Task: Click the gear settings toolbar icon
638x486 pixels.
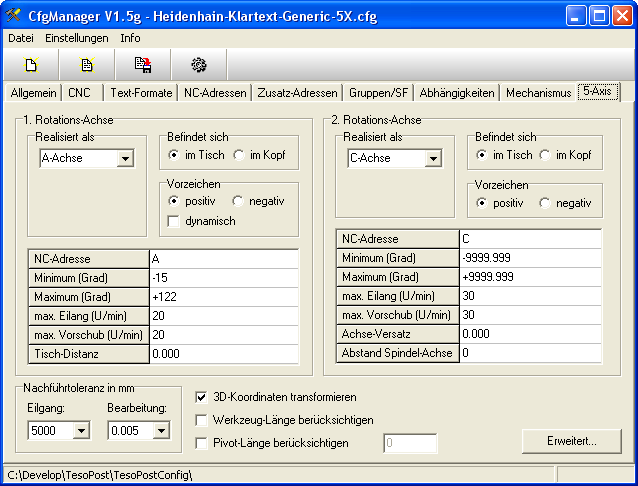Action: [x=199, y=65]
